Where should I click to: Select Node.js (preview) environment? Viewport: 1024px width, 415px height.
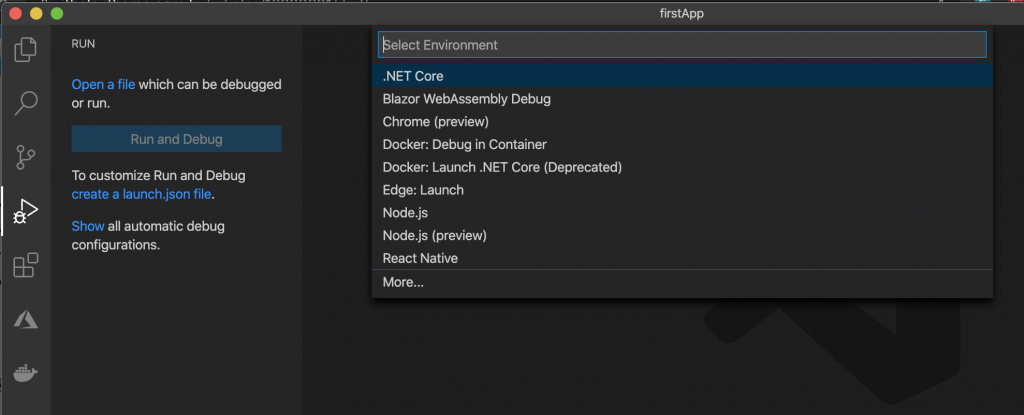434,236
